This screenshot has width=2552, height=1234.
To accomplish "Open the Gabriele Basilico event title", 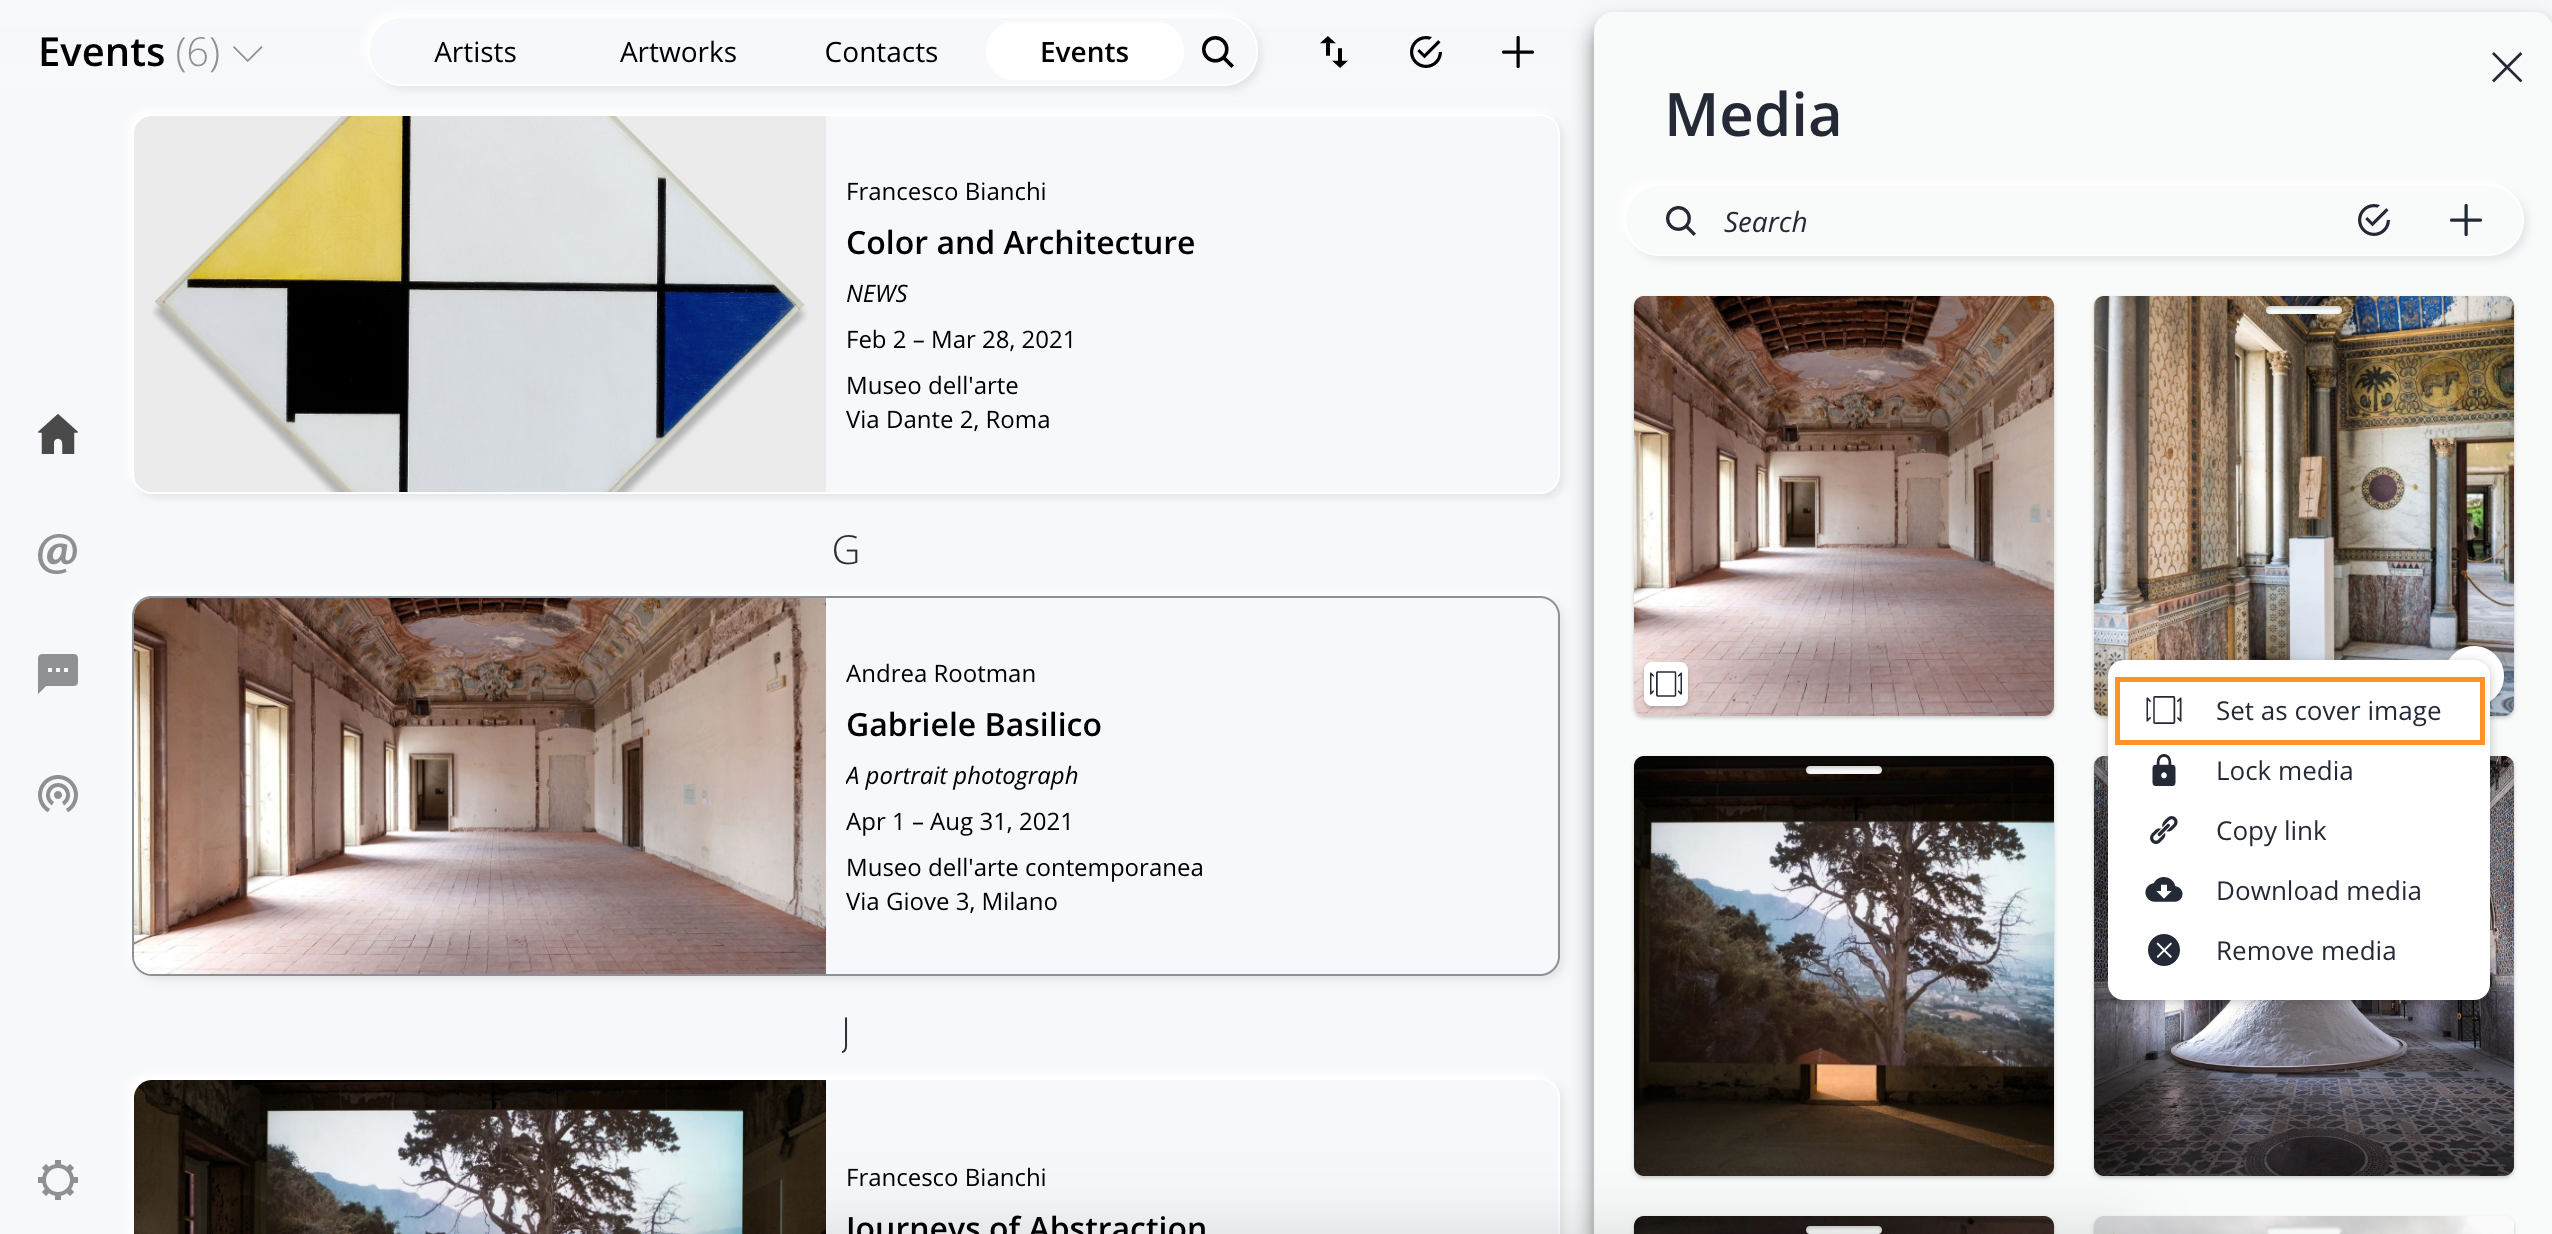I will click(973, 724).
